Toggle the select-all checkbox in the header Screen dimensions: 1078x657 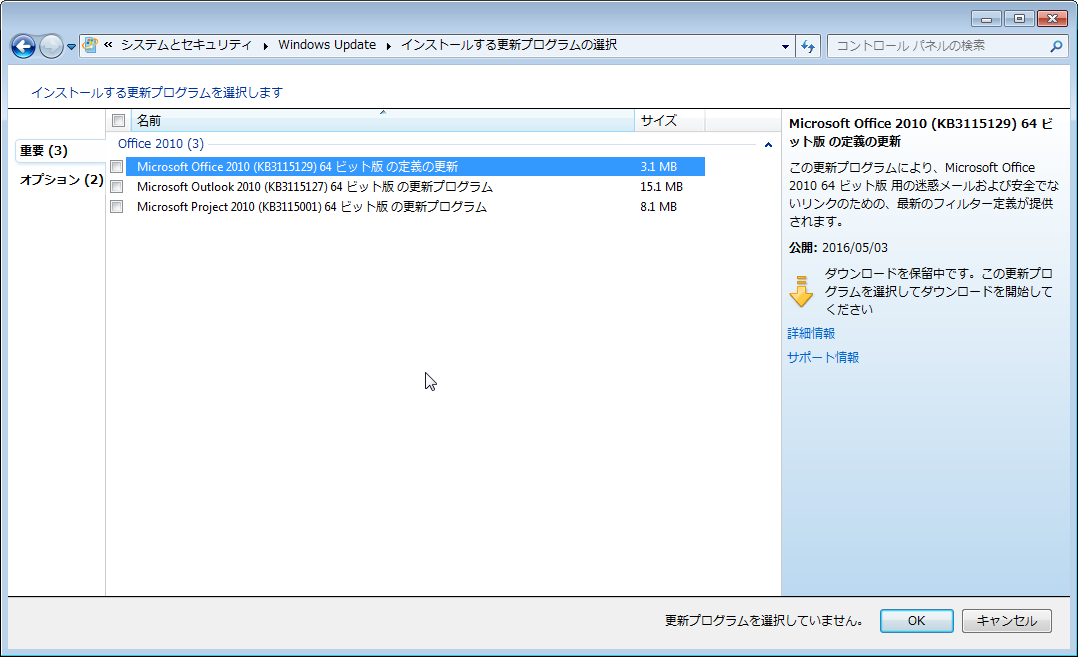tap(118, 121)
